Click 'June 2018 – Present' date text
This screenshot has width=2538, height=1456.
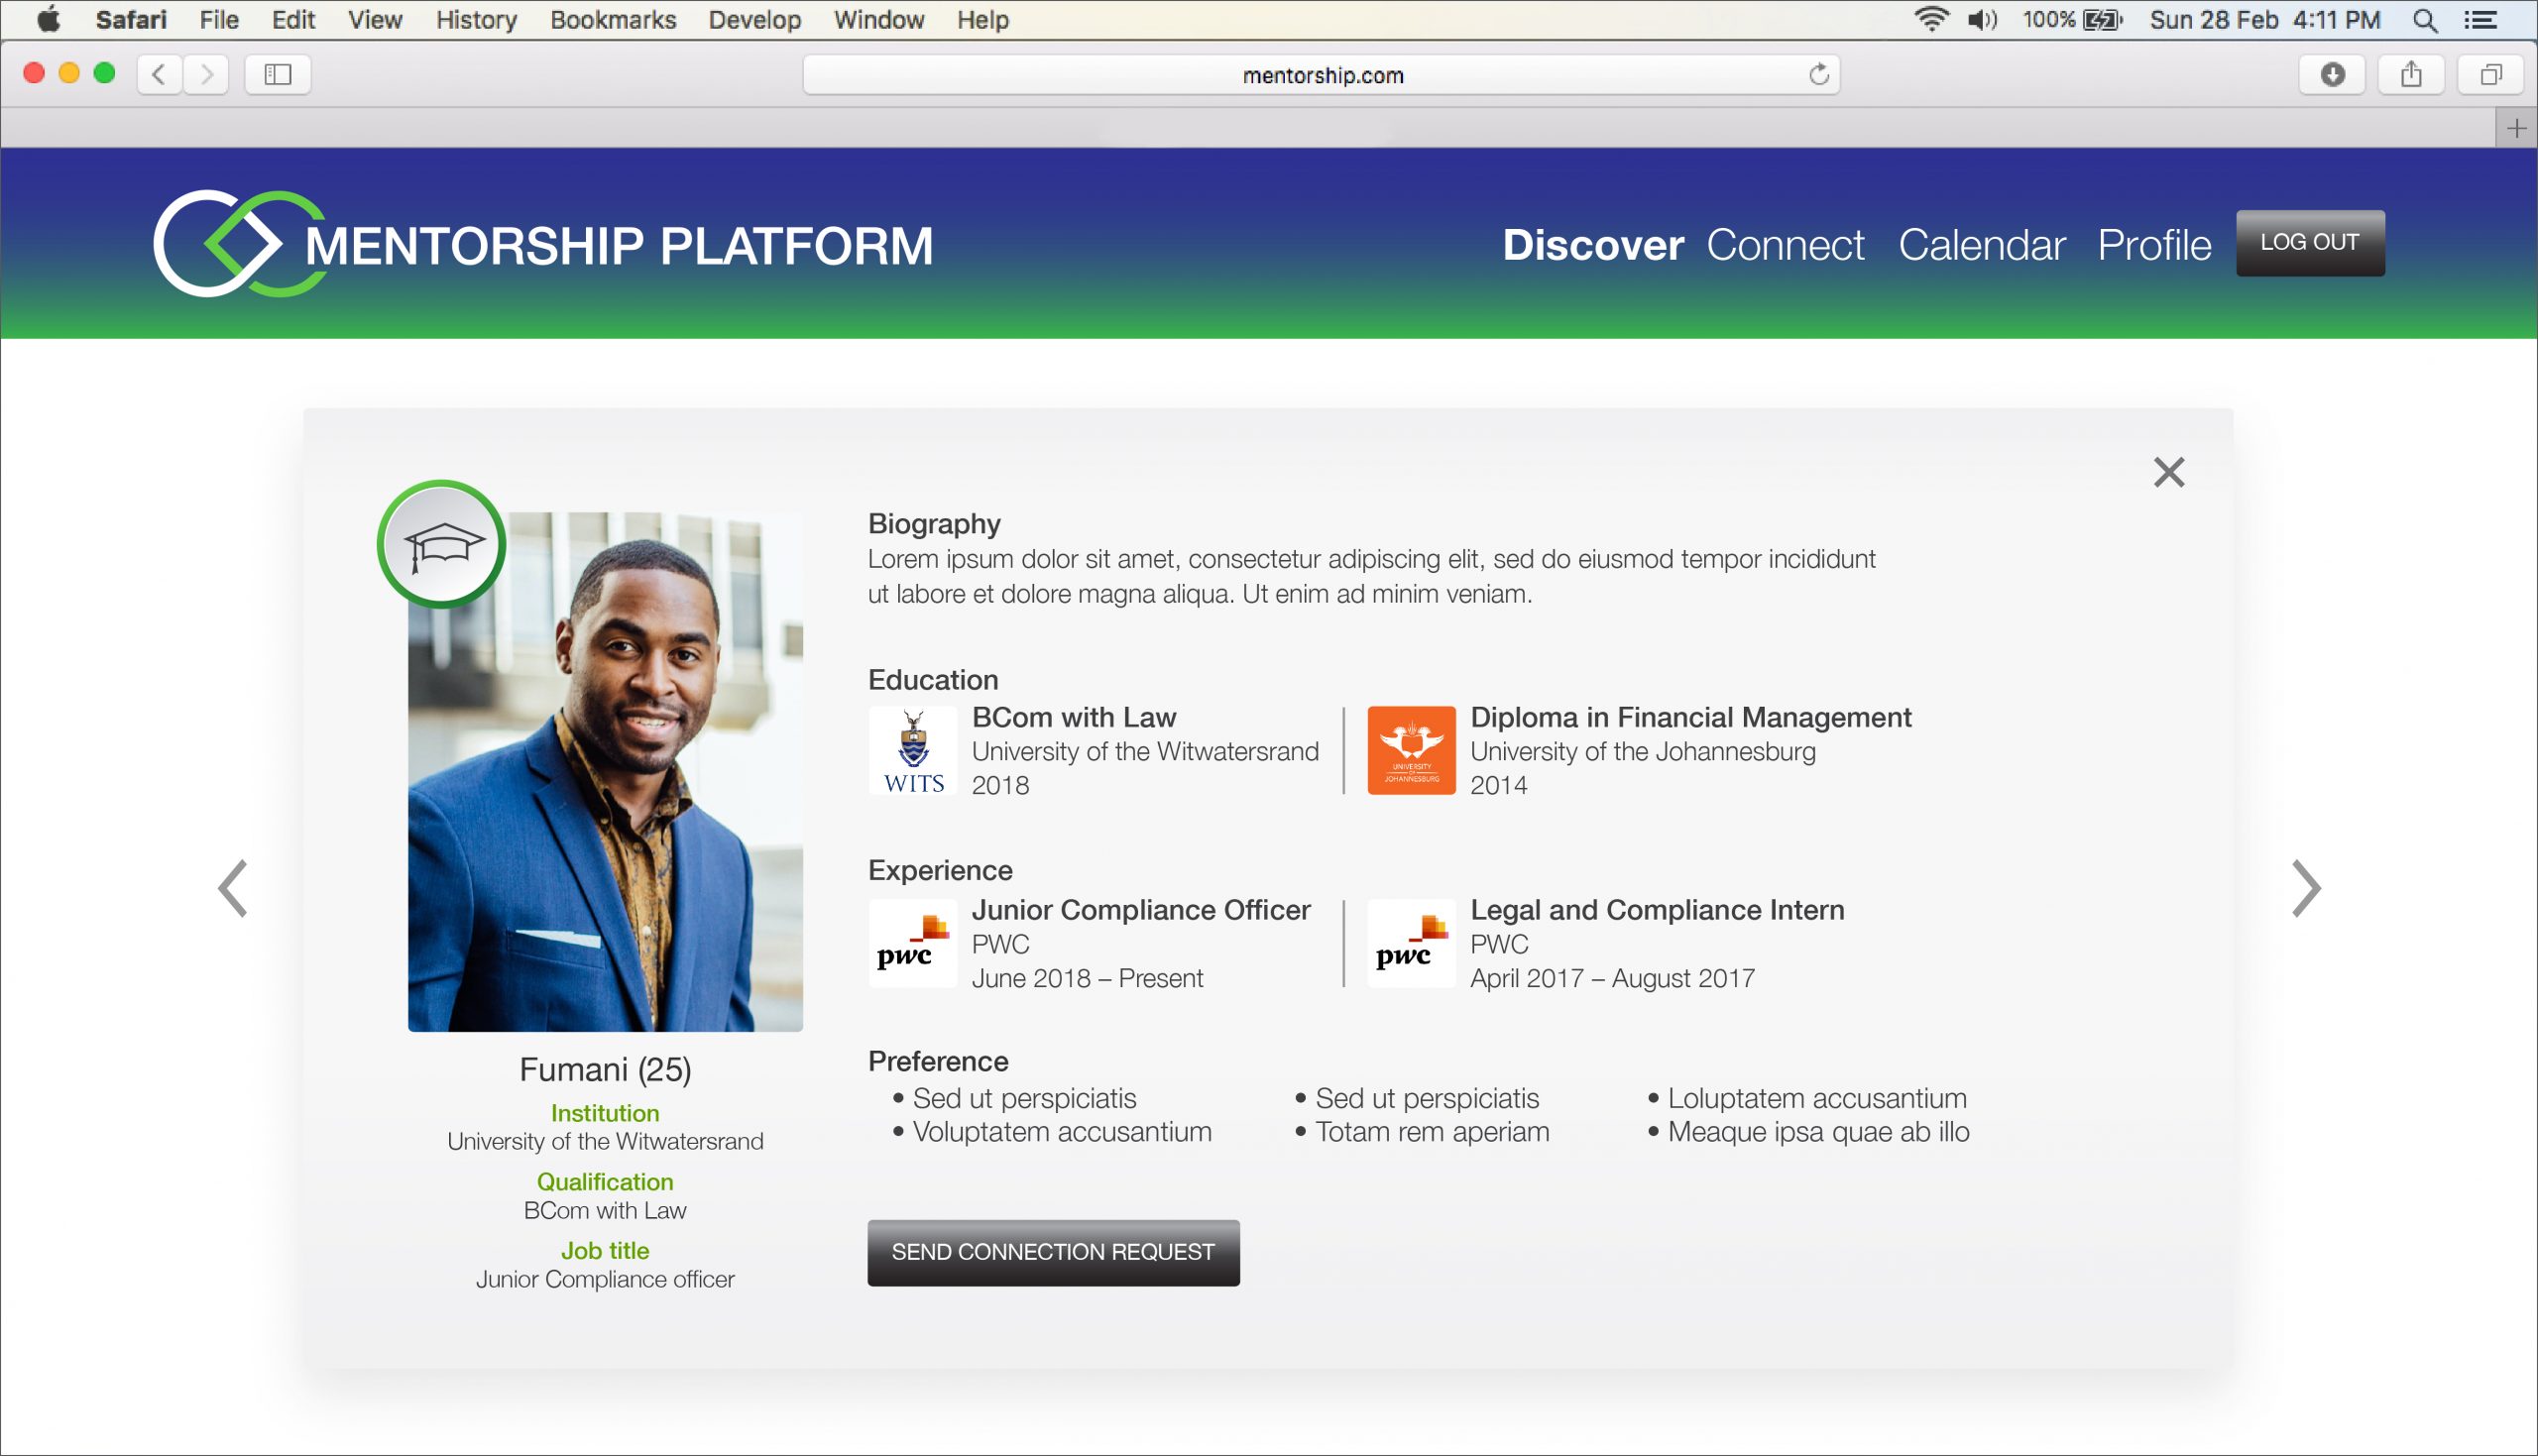pyautogui.click(x=1087, y=977)
